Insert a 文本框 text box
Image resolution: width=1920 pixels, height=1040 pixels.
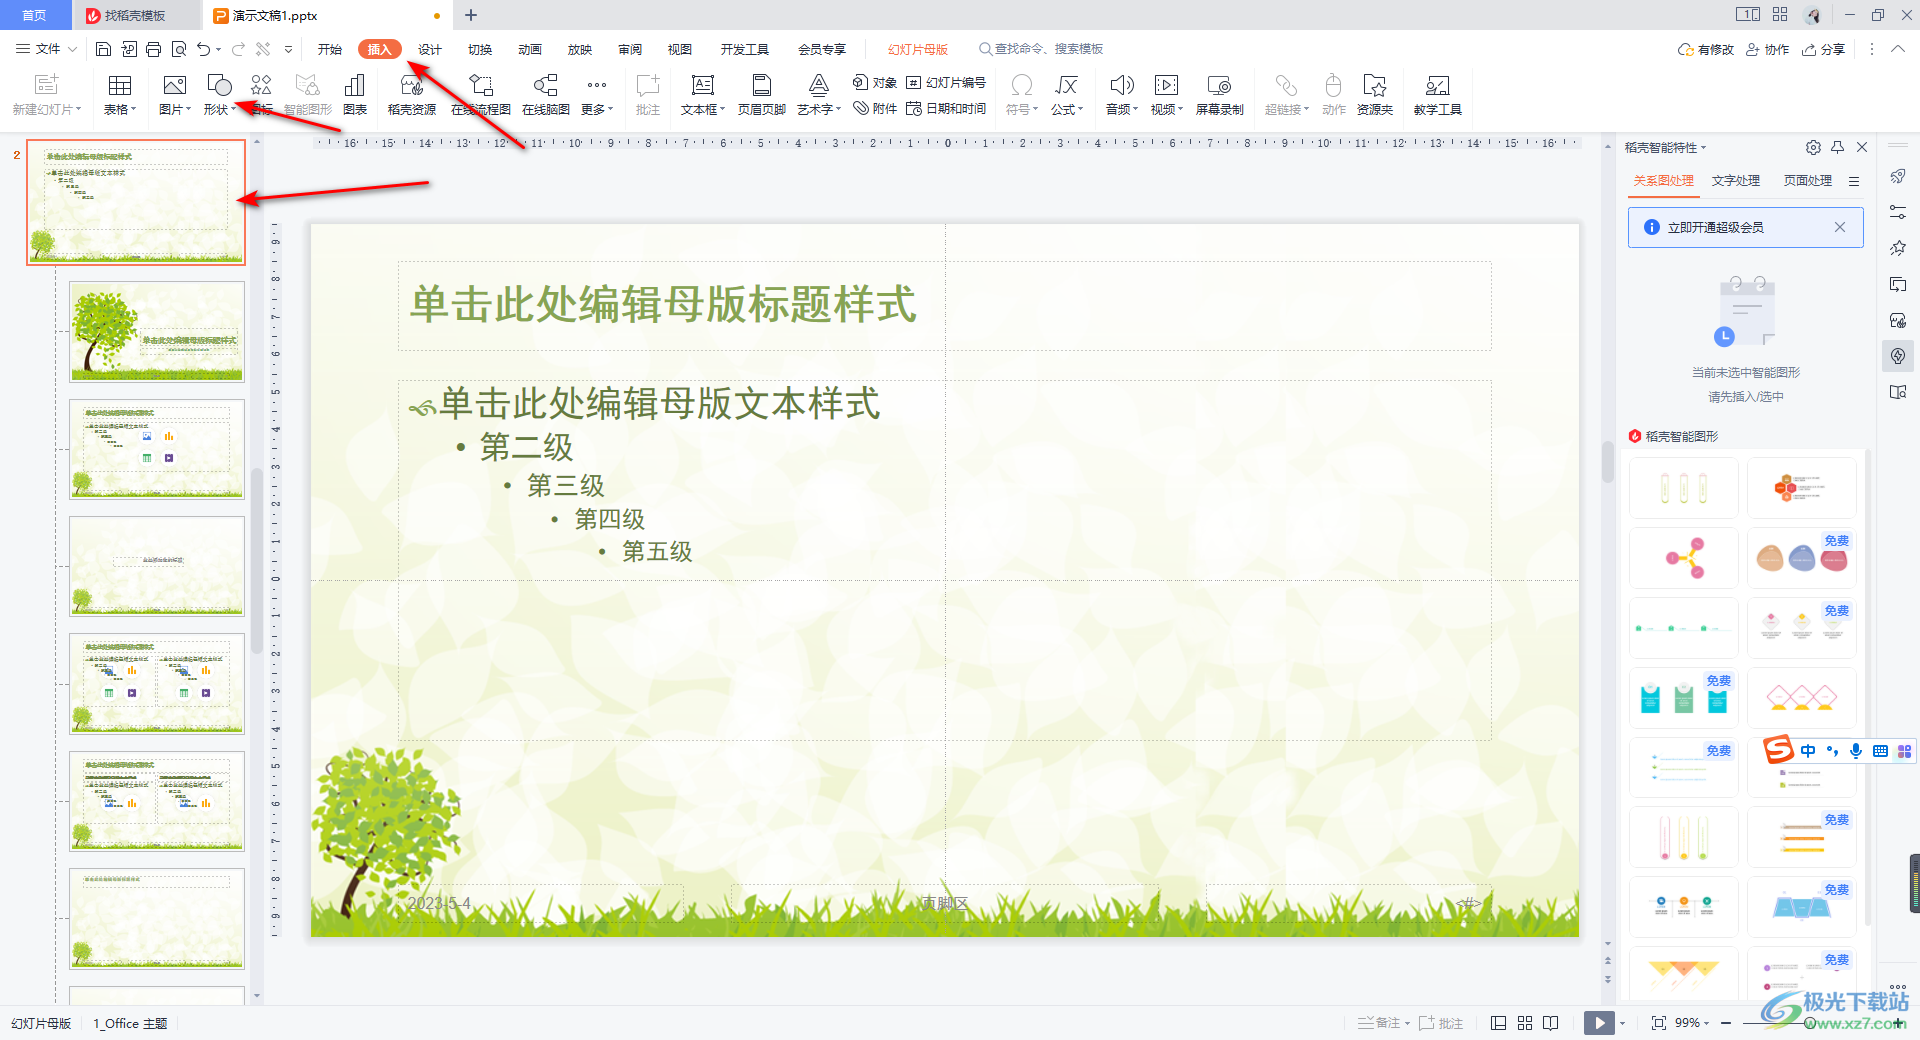pos(703,95)
